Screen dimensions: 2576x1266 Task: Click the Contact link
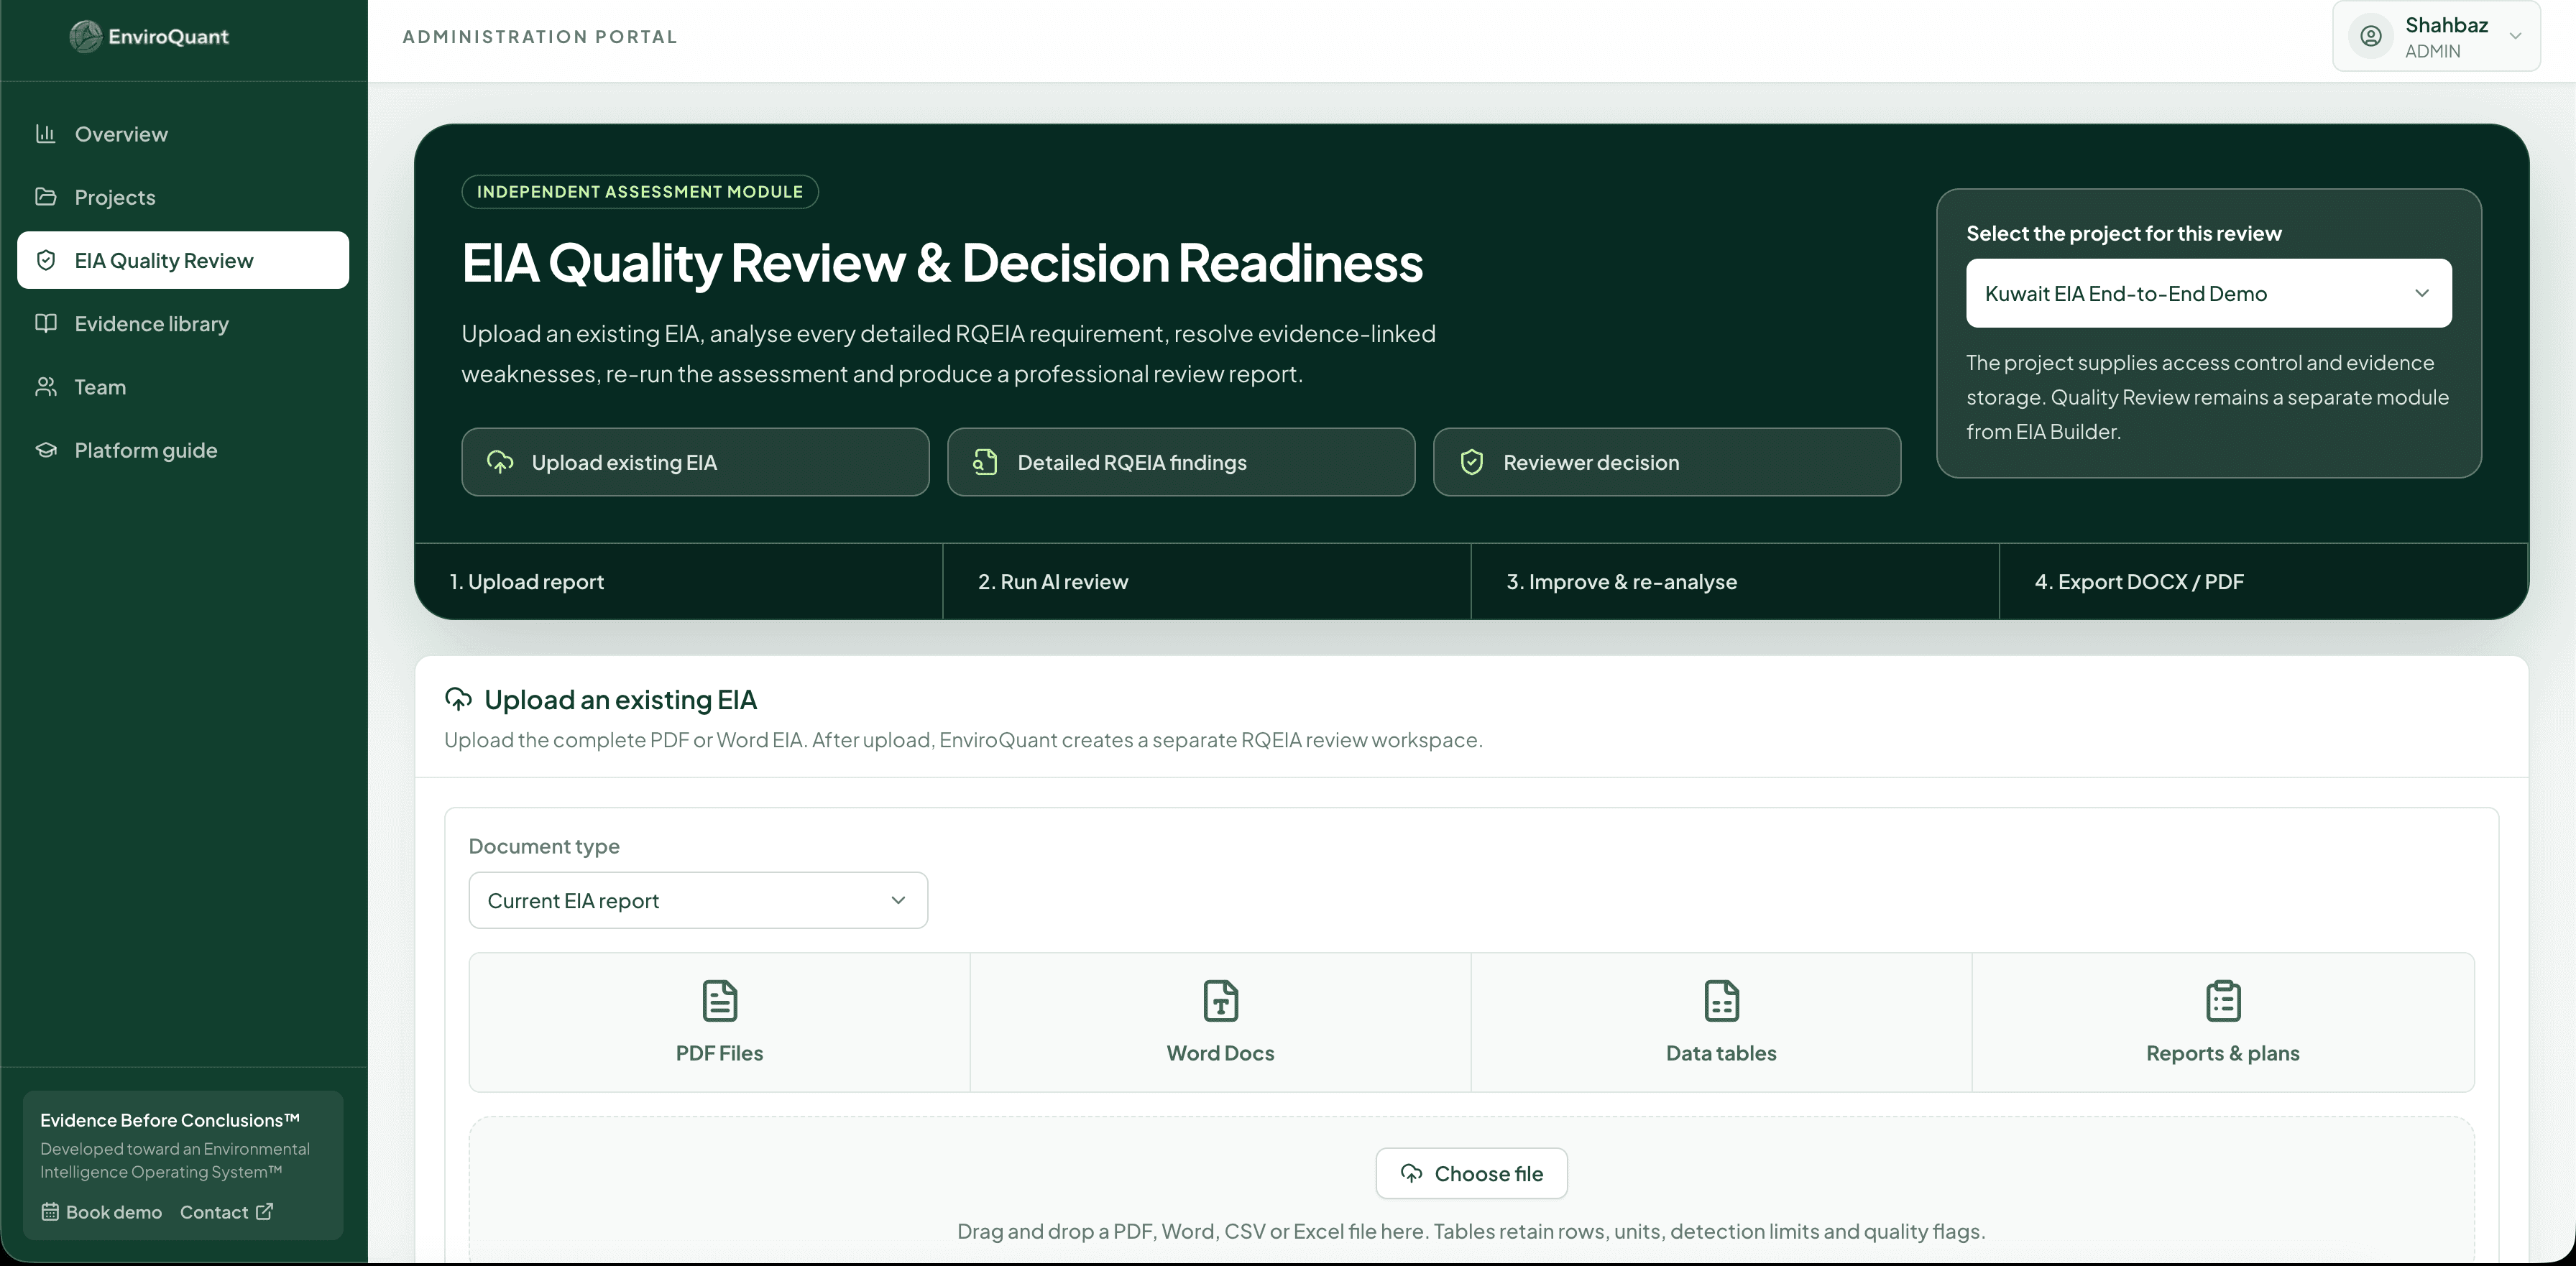coord(226,1211)
